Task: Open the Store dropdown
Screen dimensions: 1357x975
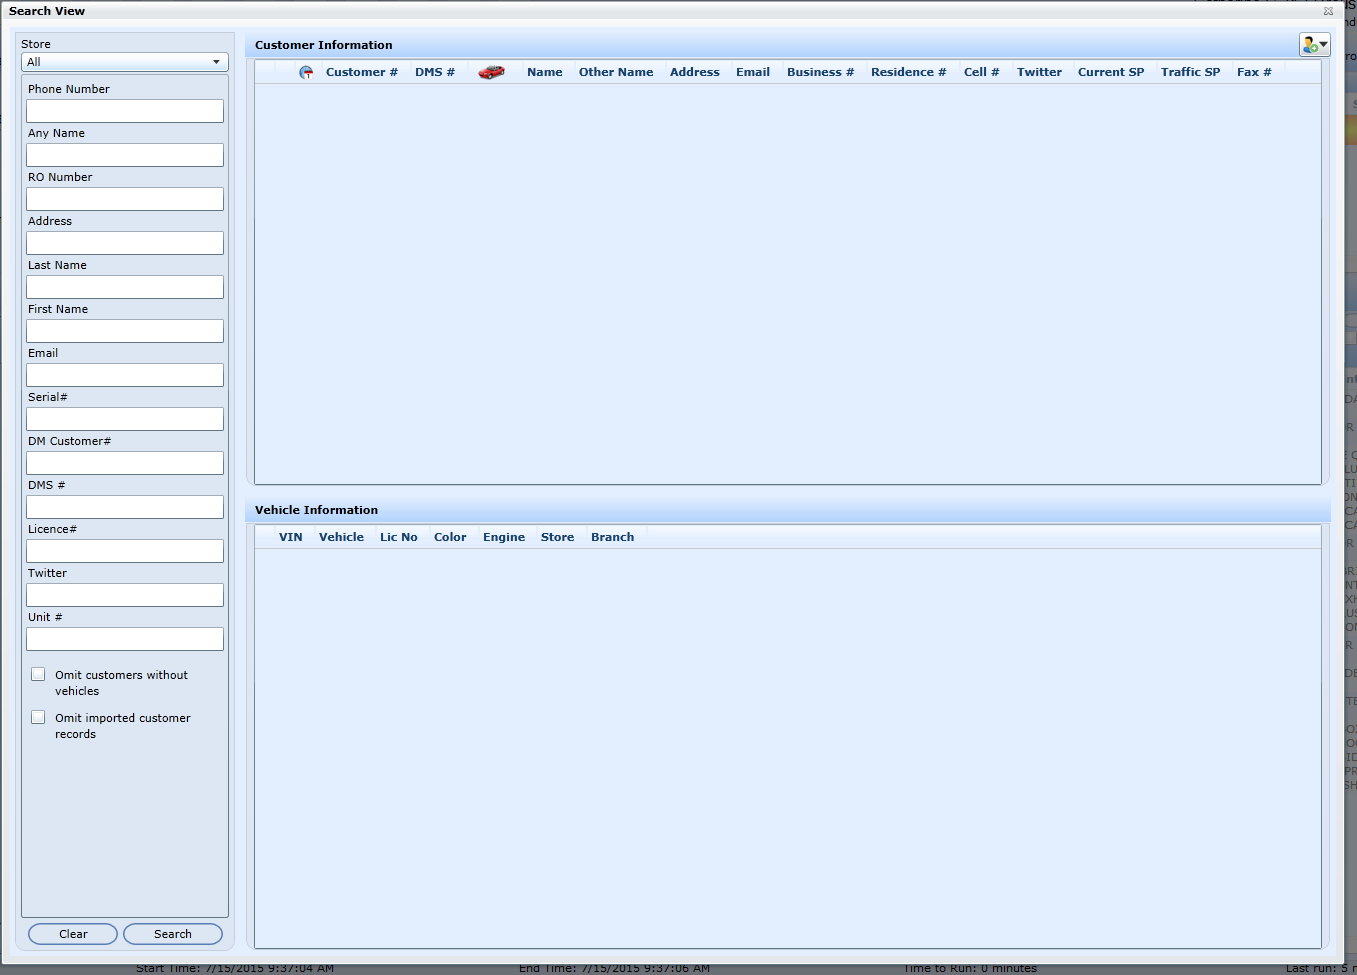Action: pos(124,62)
